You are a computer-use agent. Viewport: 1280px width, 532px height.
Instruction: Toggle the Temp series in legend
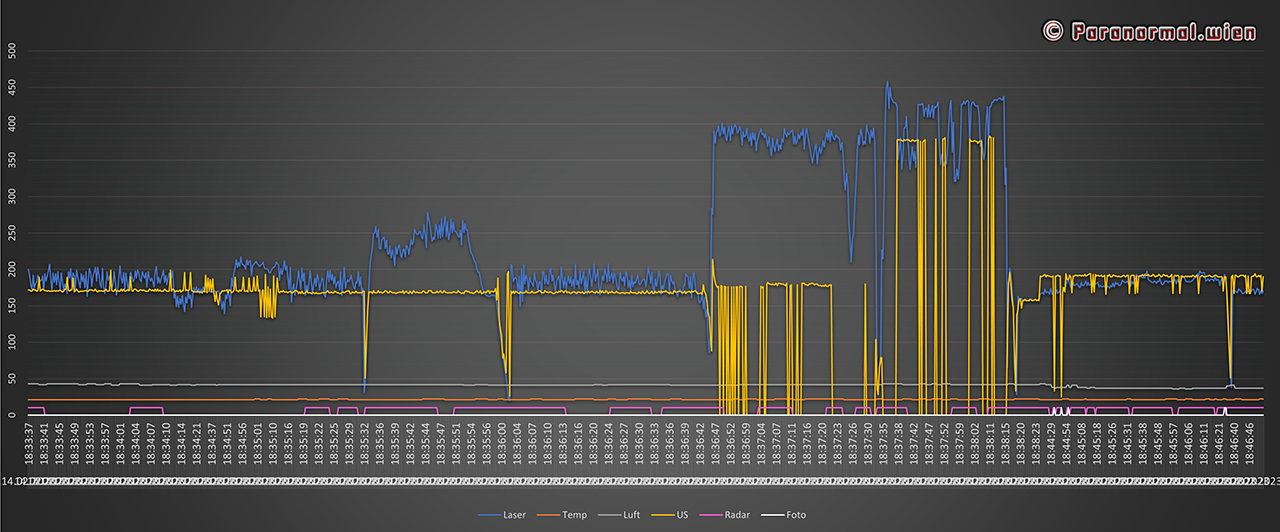(x=575, y=515)
